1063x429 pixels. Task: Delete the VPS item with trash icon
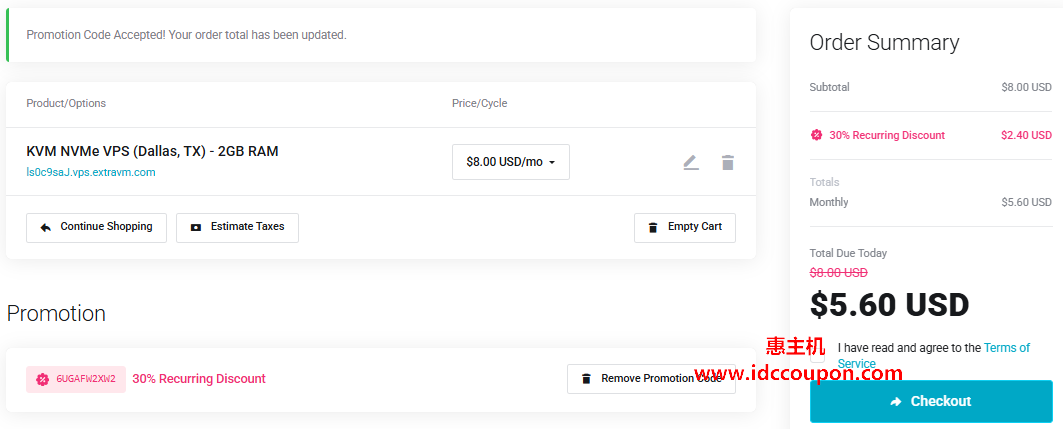728,162
